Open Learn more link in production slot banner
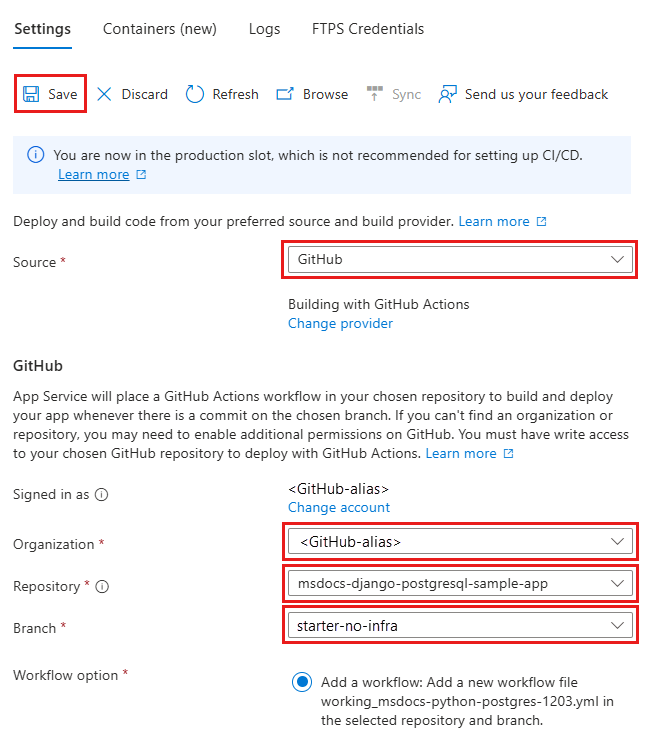Image resolution: width=654 pixels, height=743 pixels. pos(93,174)
